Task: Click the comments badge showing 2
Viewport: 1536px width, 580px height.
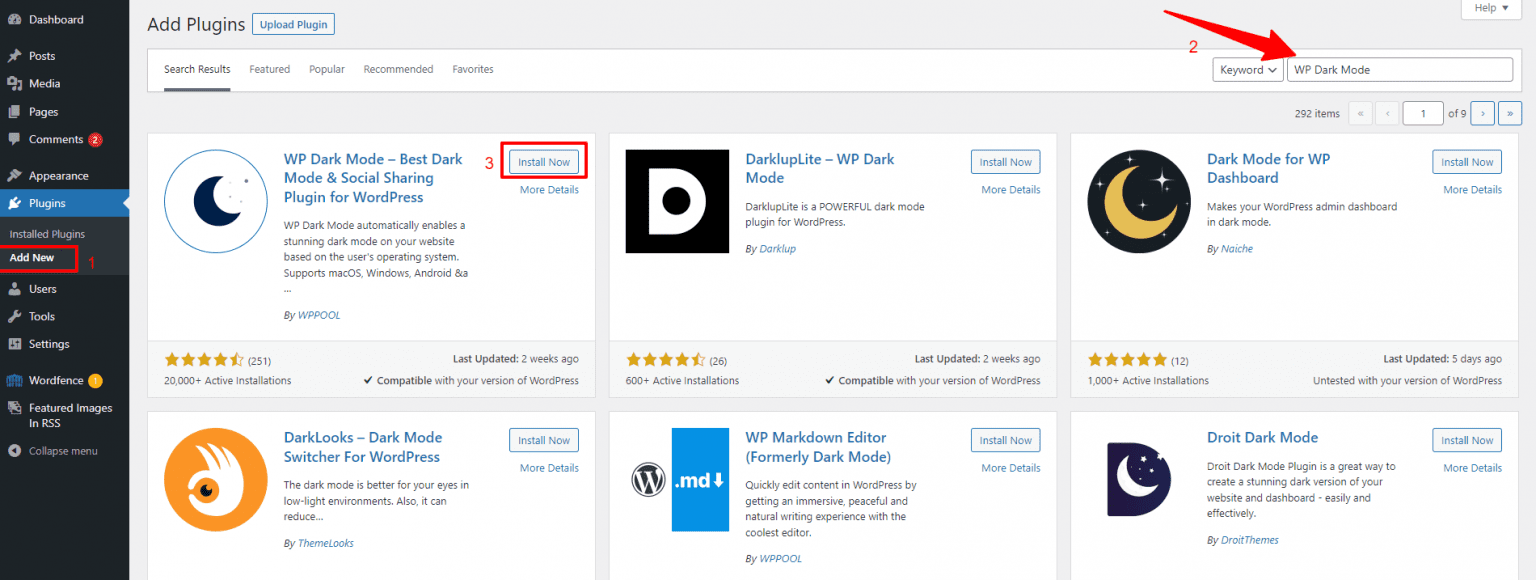Action: coord(95,140)
